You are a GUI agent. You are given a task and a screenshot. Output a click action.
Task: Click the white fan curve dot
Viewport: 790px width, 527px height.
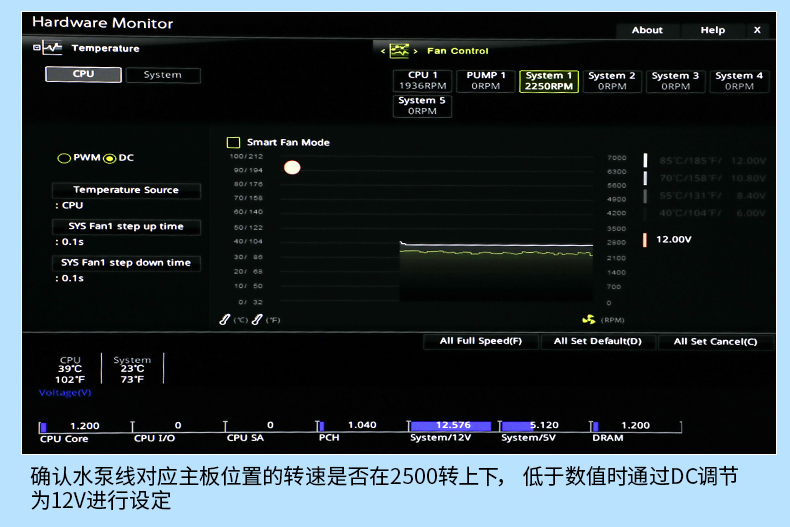coord(292,168)
